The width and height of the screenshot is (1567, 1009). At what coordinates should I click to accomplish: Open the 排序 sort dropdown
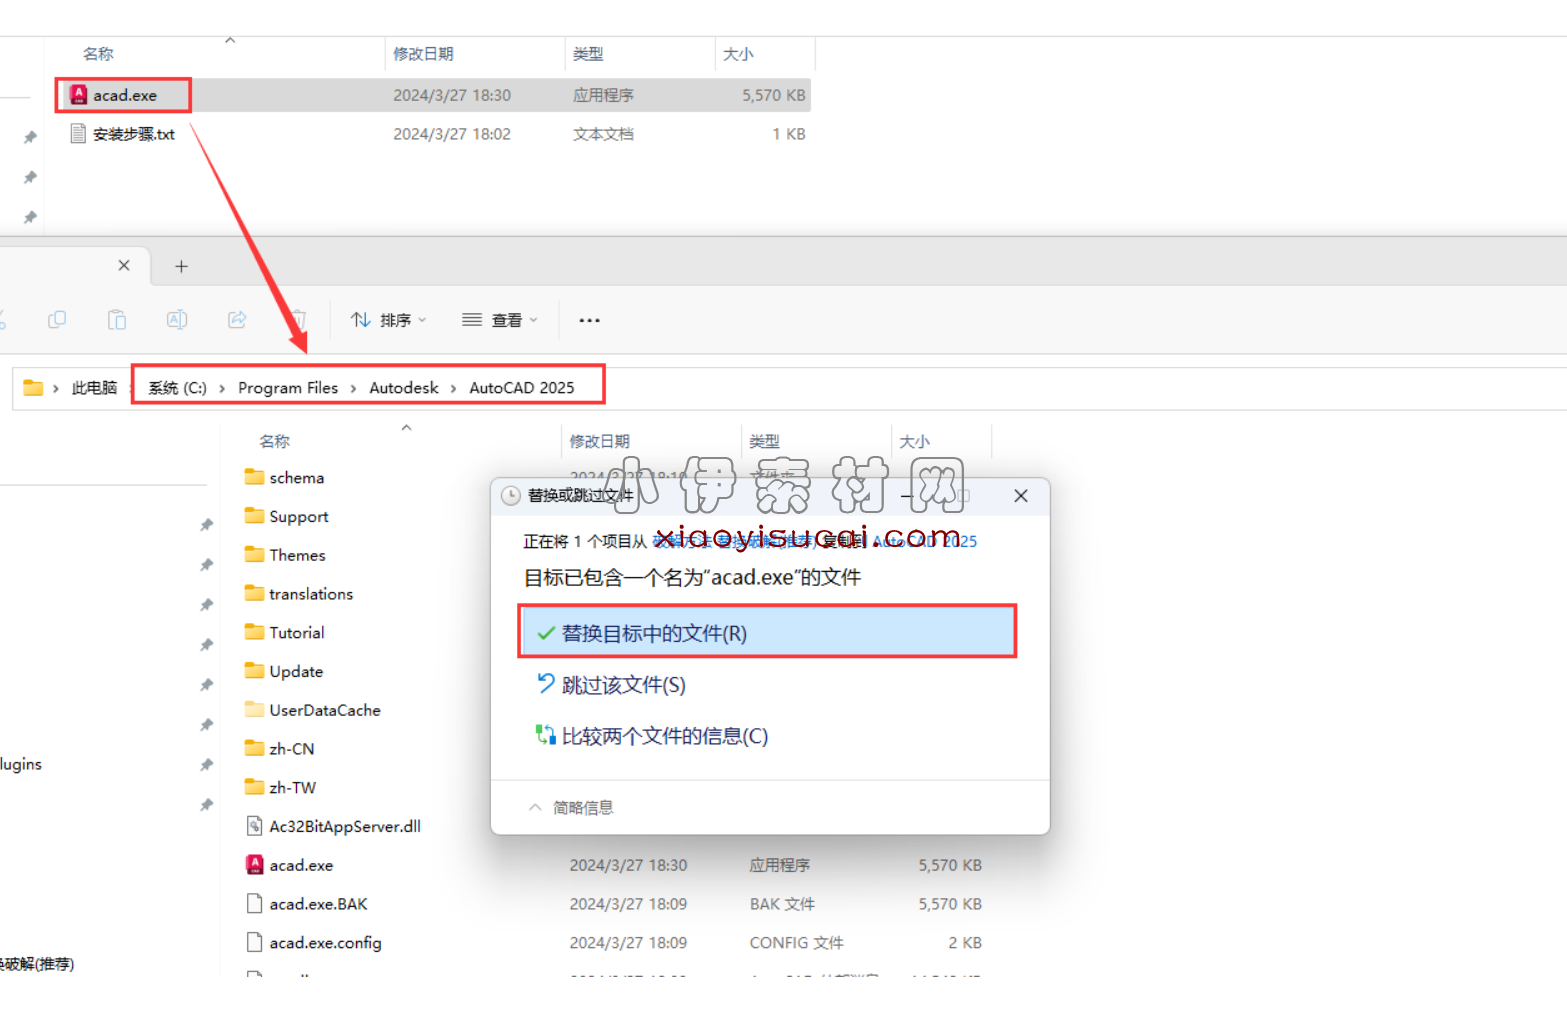click(389, 320)
